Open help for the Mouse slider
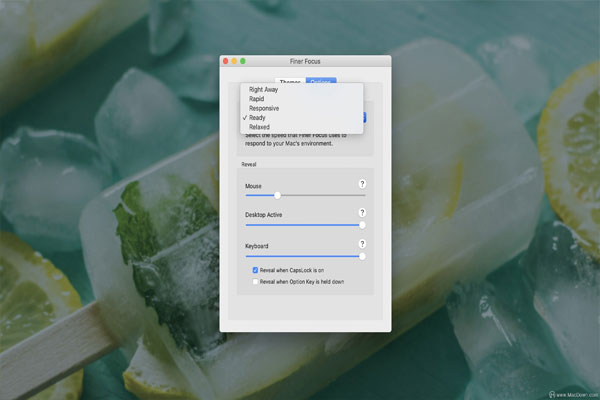600x400 pixels. (362, 184)
